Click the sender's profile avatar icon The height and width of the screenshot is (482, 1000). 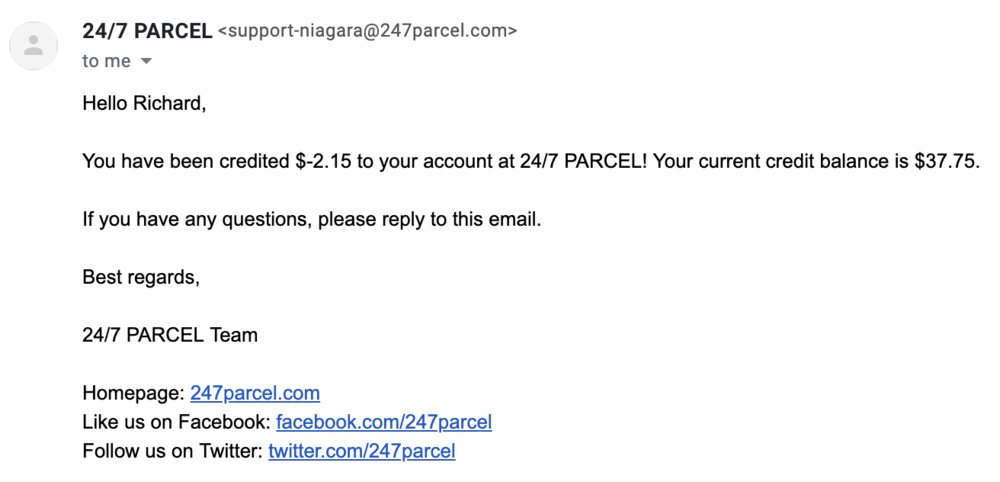[34, 45]
